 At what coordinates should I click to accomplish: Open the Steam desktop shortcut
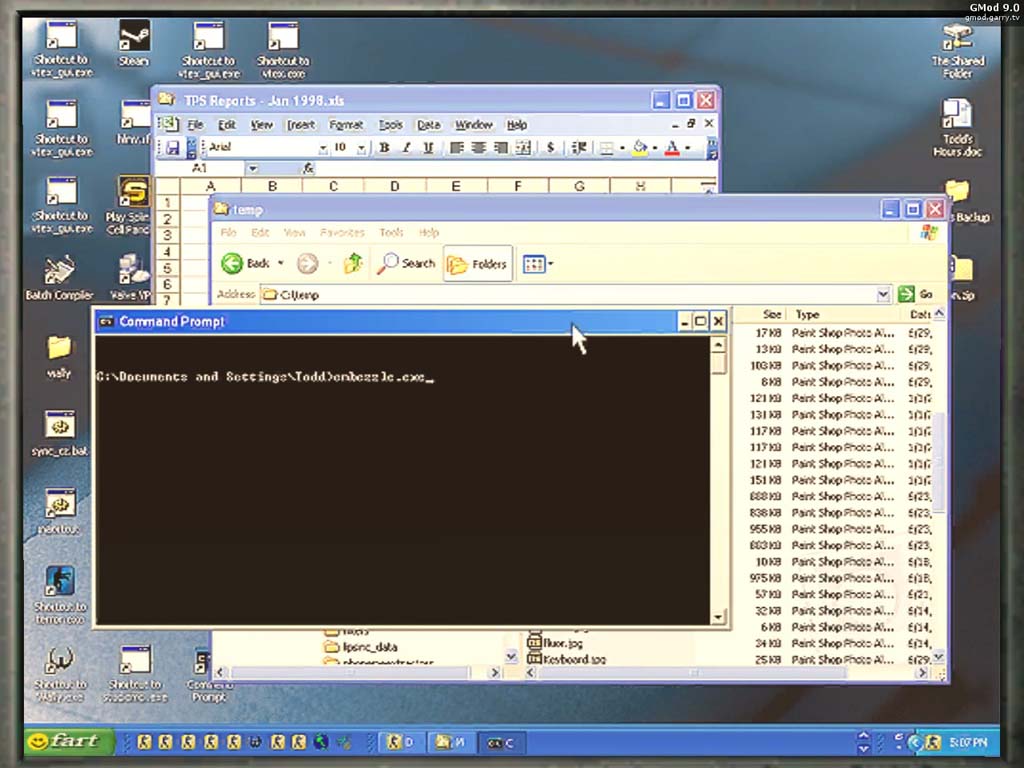click(x=133, y=43)
